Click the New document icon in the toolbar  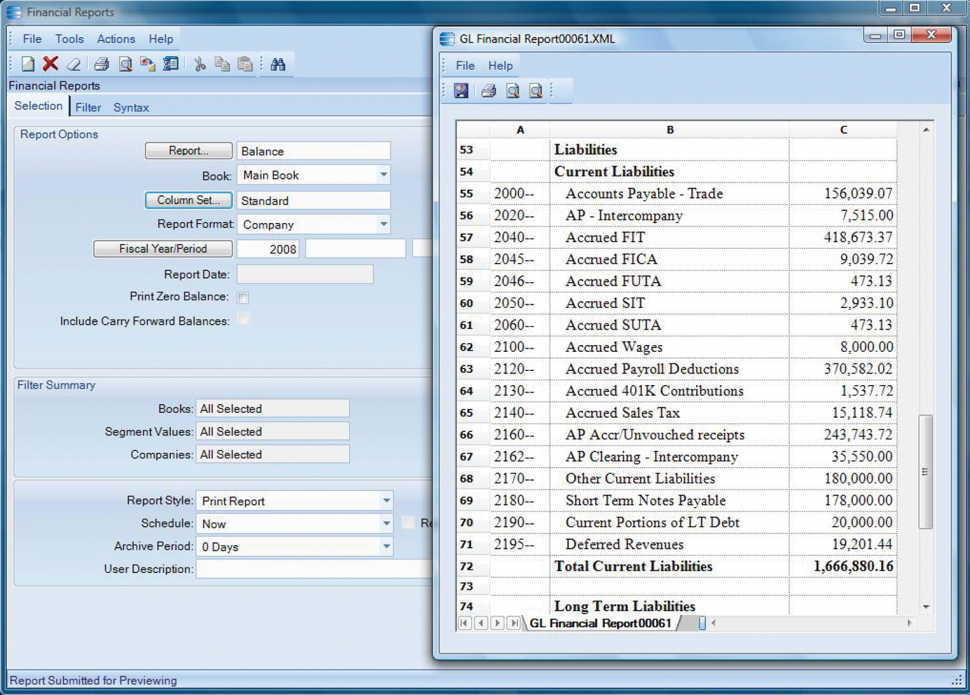(28, 64)
